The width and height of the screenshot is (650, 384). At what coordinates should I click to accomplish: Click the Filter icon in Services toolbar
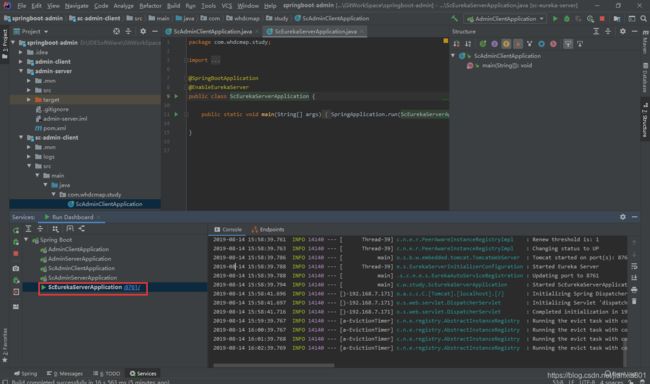[x=70, y=228]
